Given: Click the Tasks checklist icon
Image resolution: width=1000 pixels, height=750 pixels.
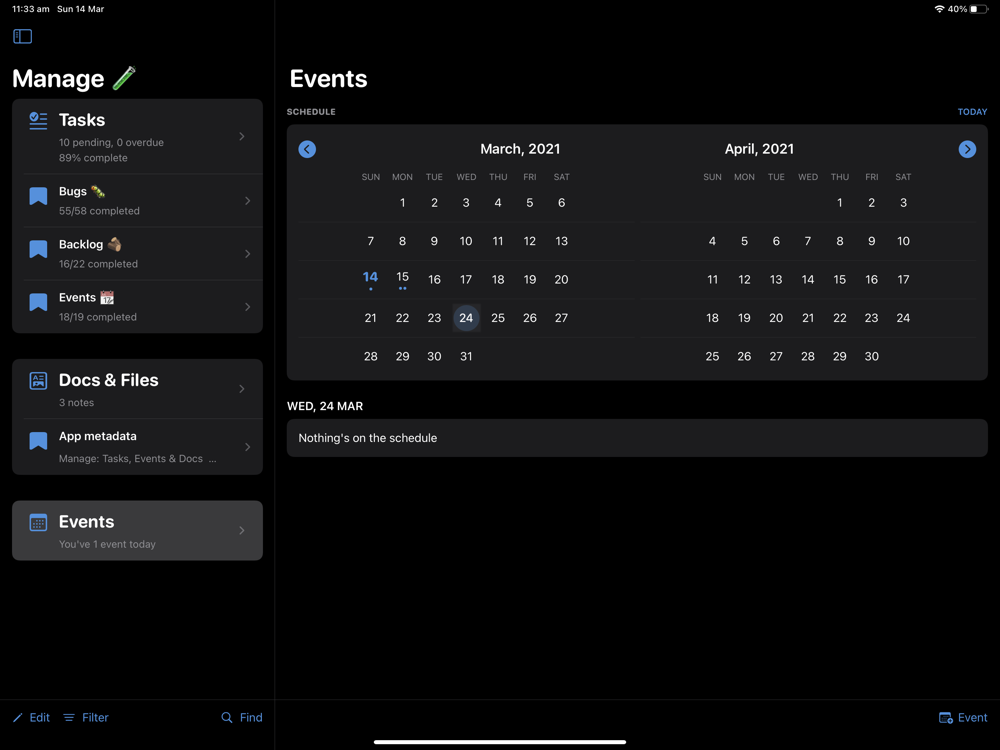Looking at the screenshot, I should [x=38, y=121].
